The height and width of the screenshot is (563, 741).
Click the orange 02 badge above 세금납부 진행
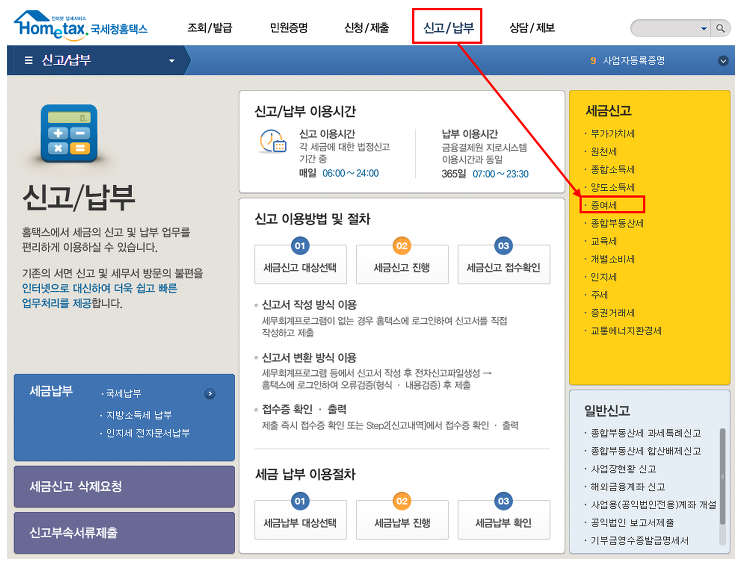[x=402, y=501]
